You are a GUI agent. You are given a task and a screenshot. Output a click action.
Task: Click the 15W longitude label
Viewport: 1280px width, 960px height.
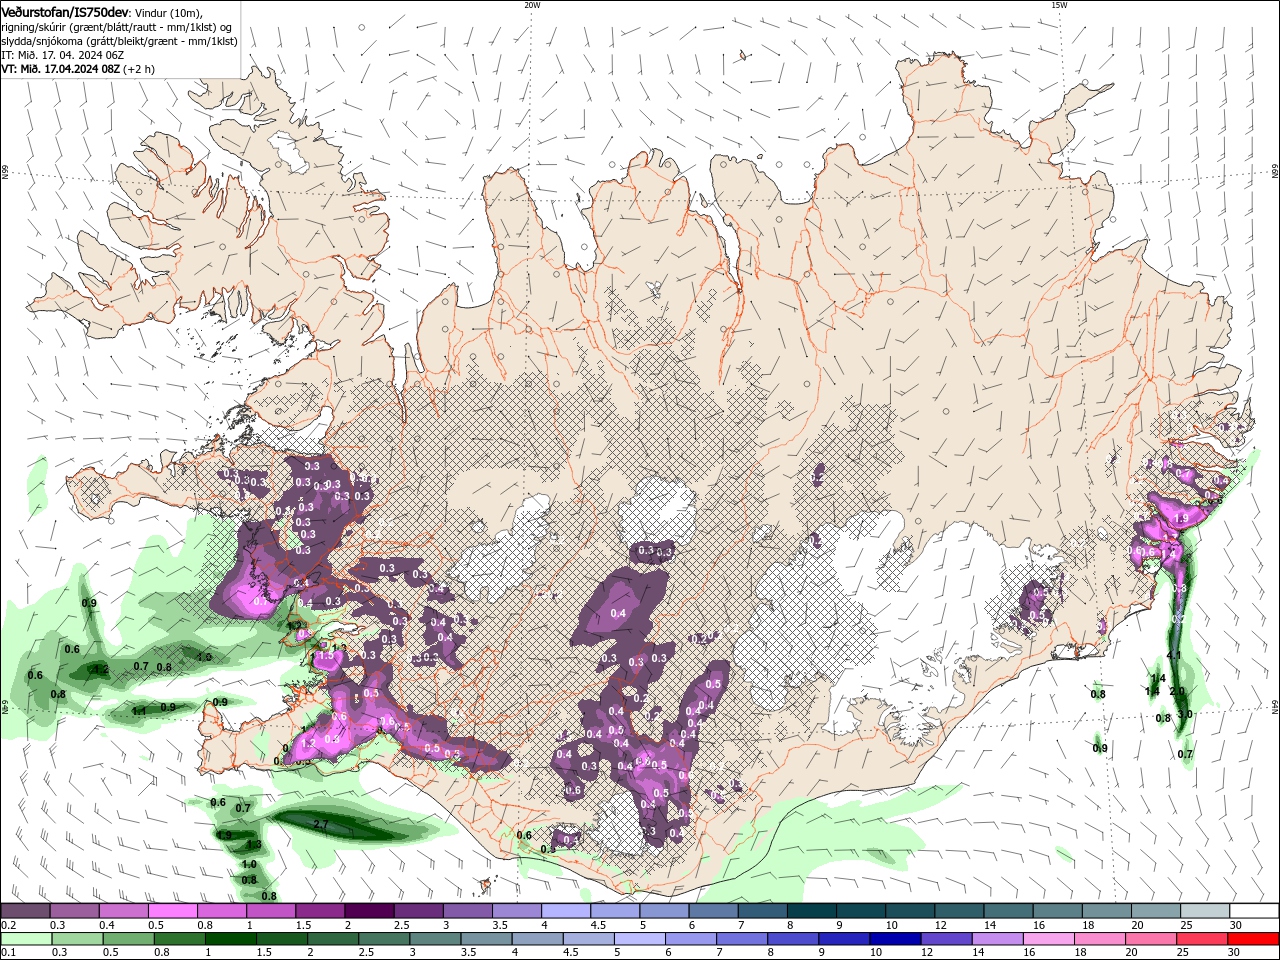(1059, 5)
